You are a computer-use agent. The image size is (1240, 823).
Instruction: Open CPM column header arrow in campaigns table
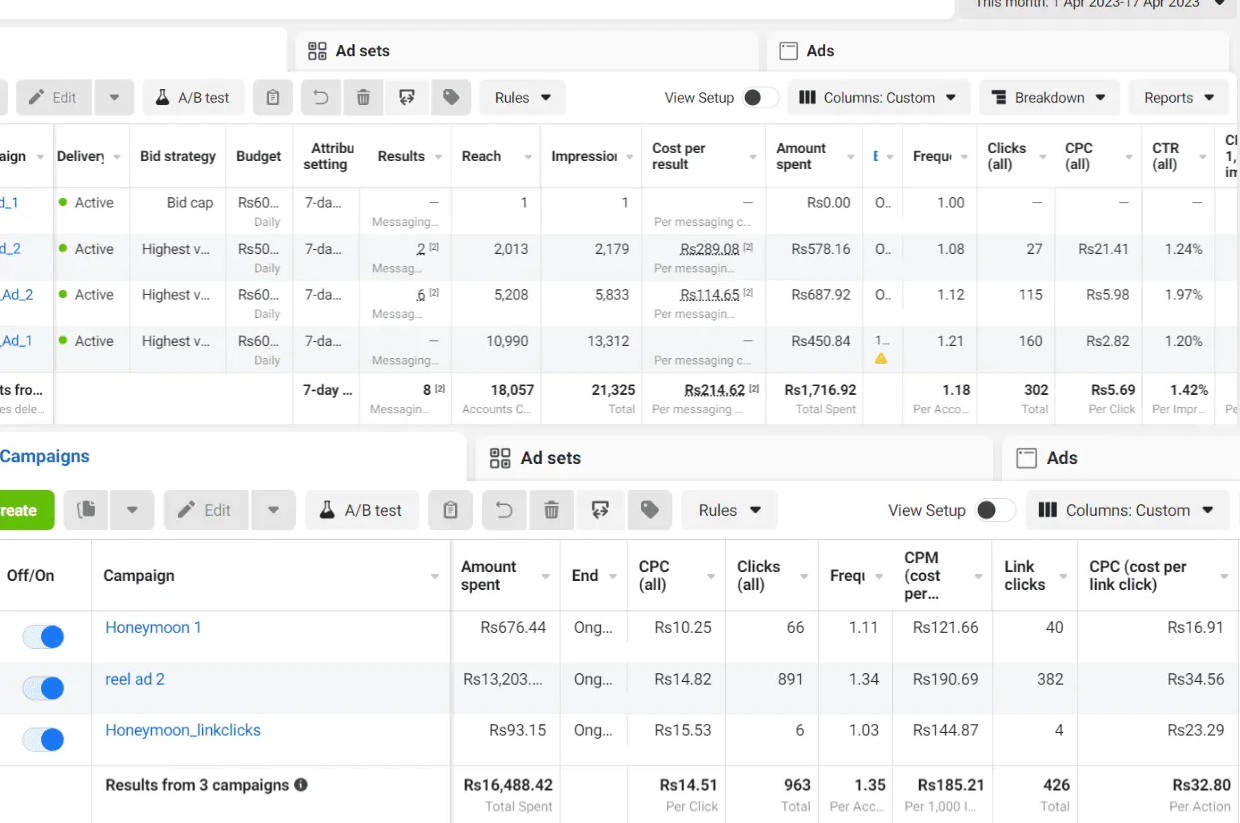(976, 576)
